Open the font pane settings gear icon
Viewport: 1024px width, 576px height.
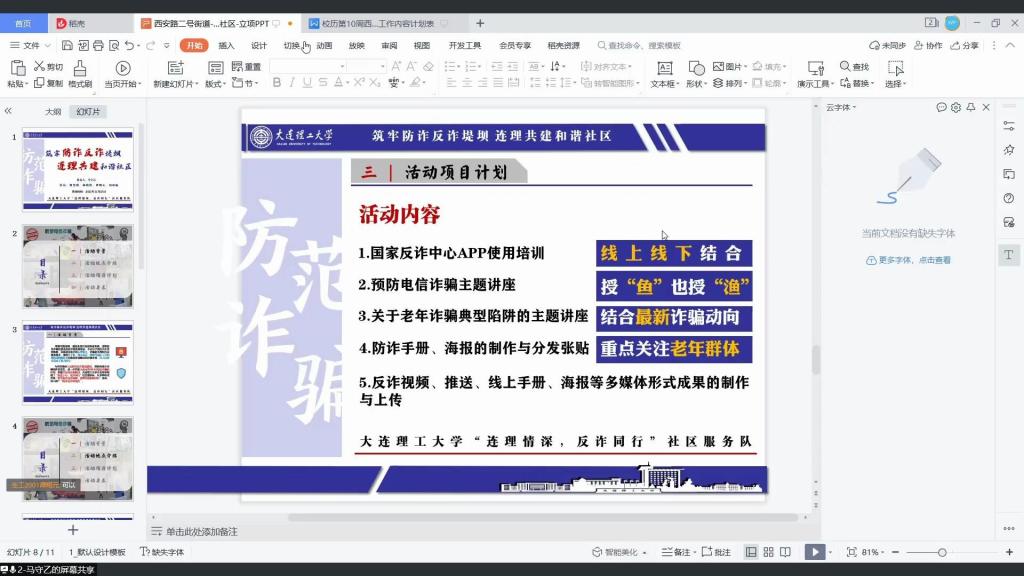(x=956, y=107)
